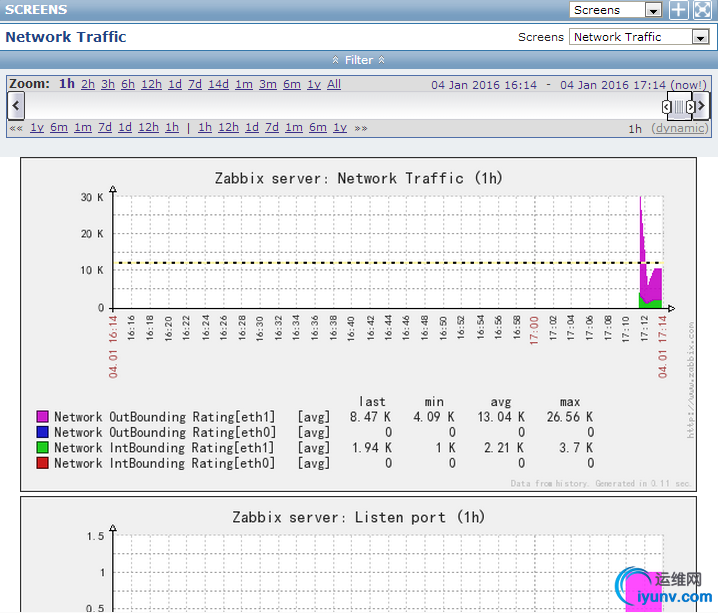
Task: Set zoom level to 14d
Action: [x=218, y=84]
